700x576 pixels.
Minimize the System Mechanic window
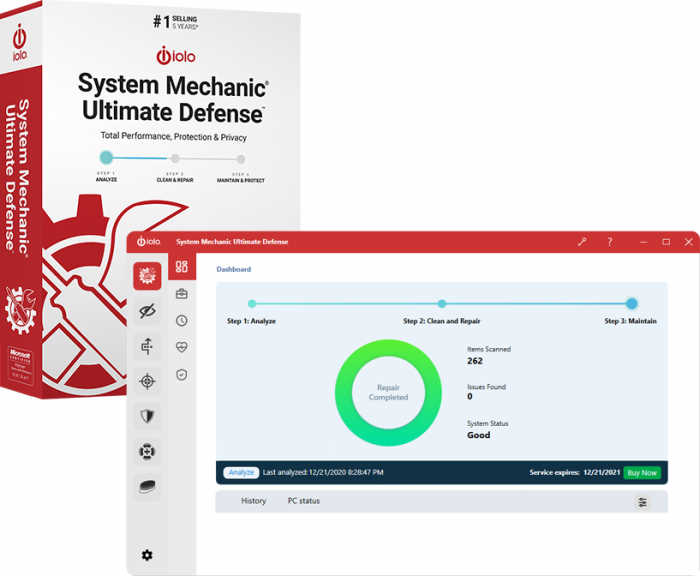[643, 242]
